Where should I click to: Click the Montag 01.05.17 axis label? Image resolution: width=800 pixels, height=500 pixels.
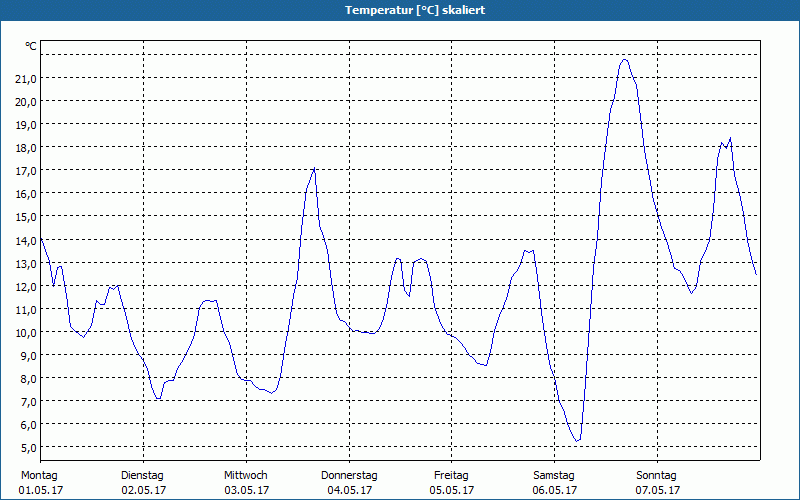(40, 483)
